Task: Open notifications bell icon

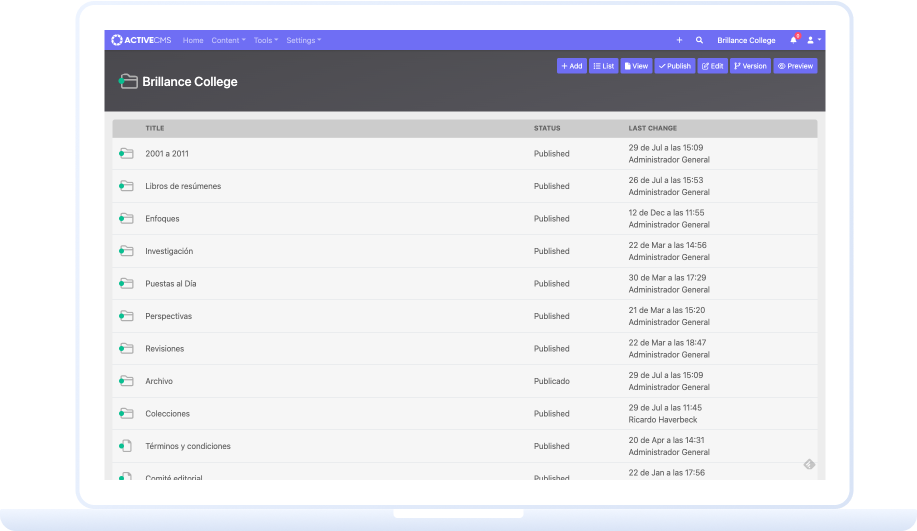Action: tap(794, 40)
